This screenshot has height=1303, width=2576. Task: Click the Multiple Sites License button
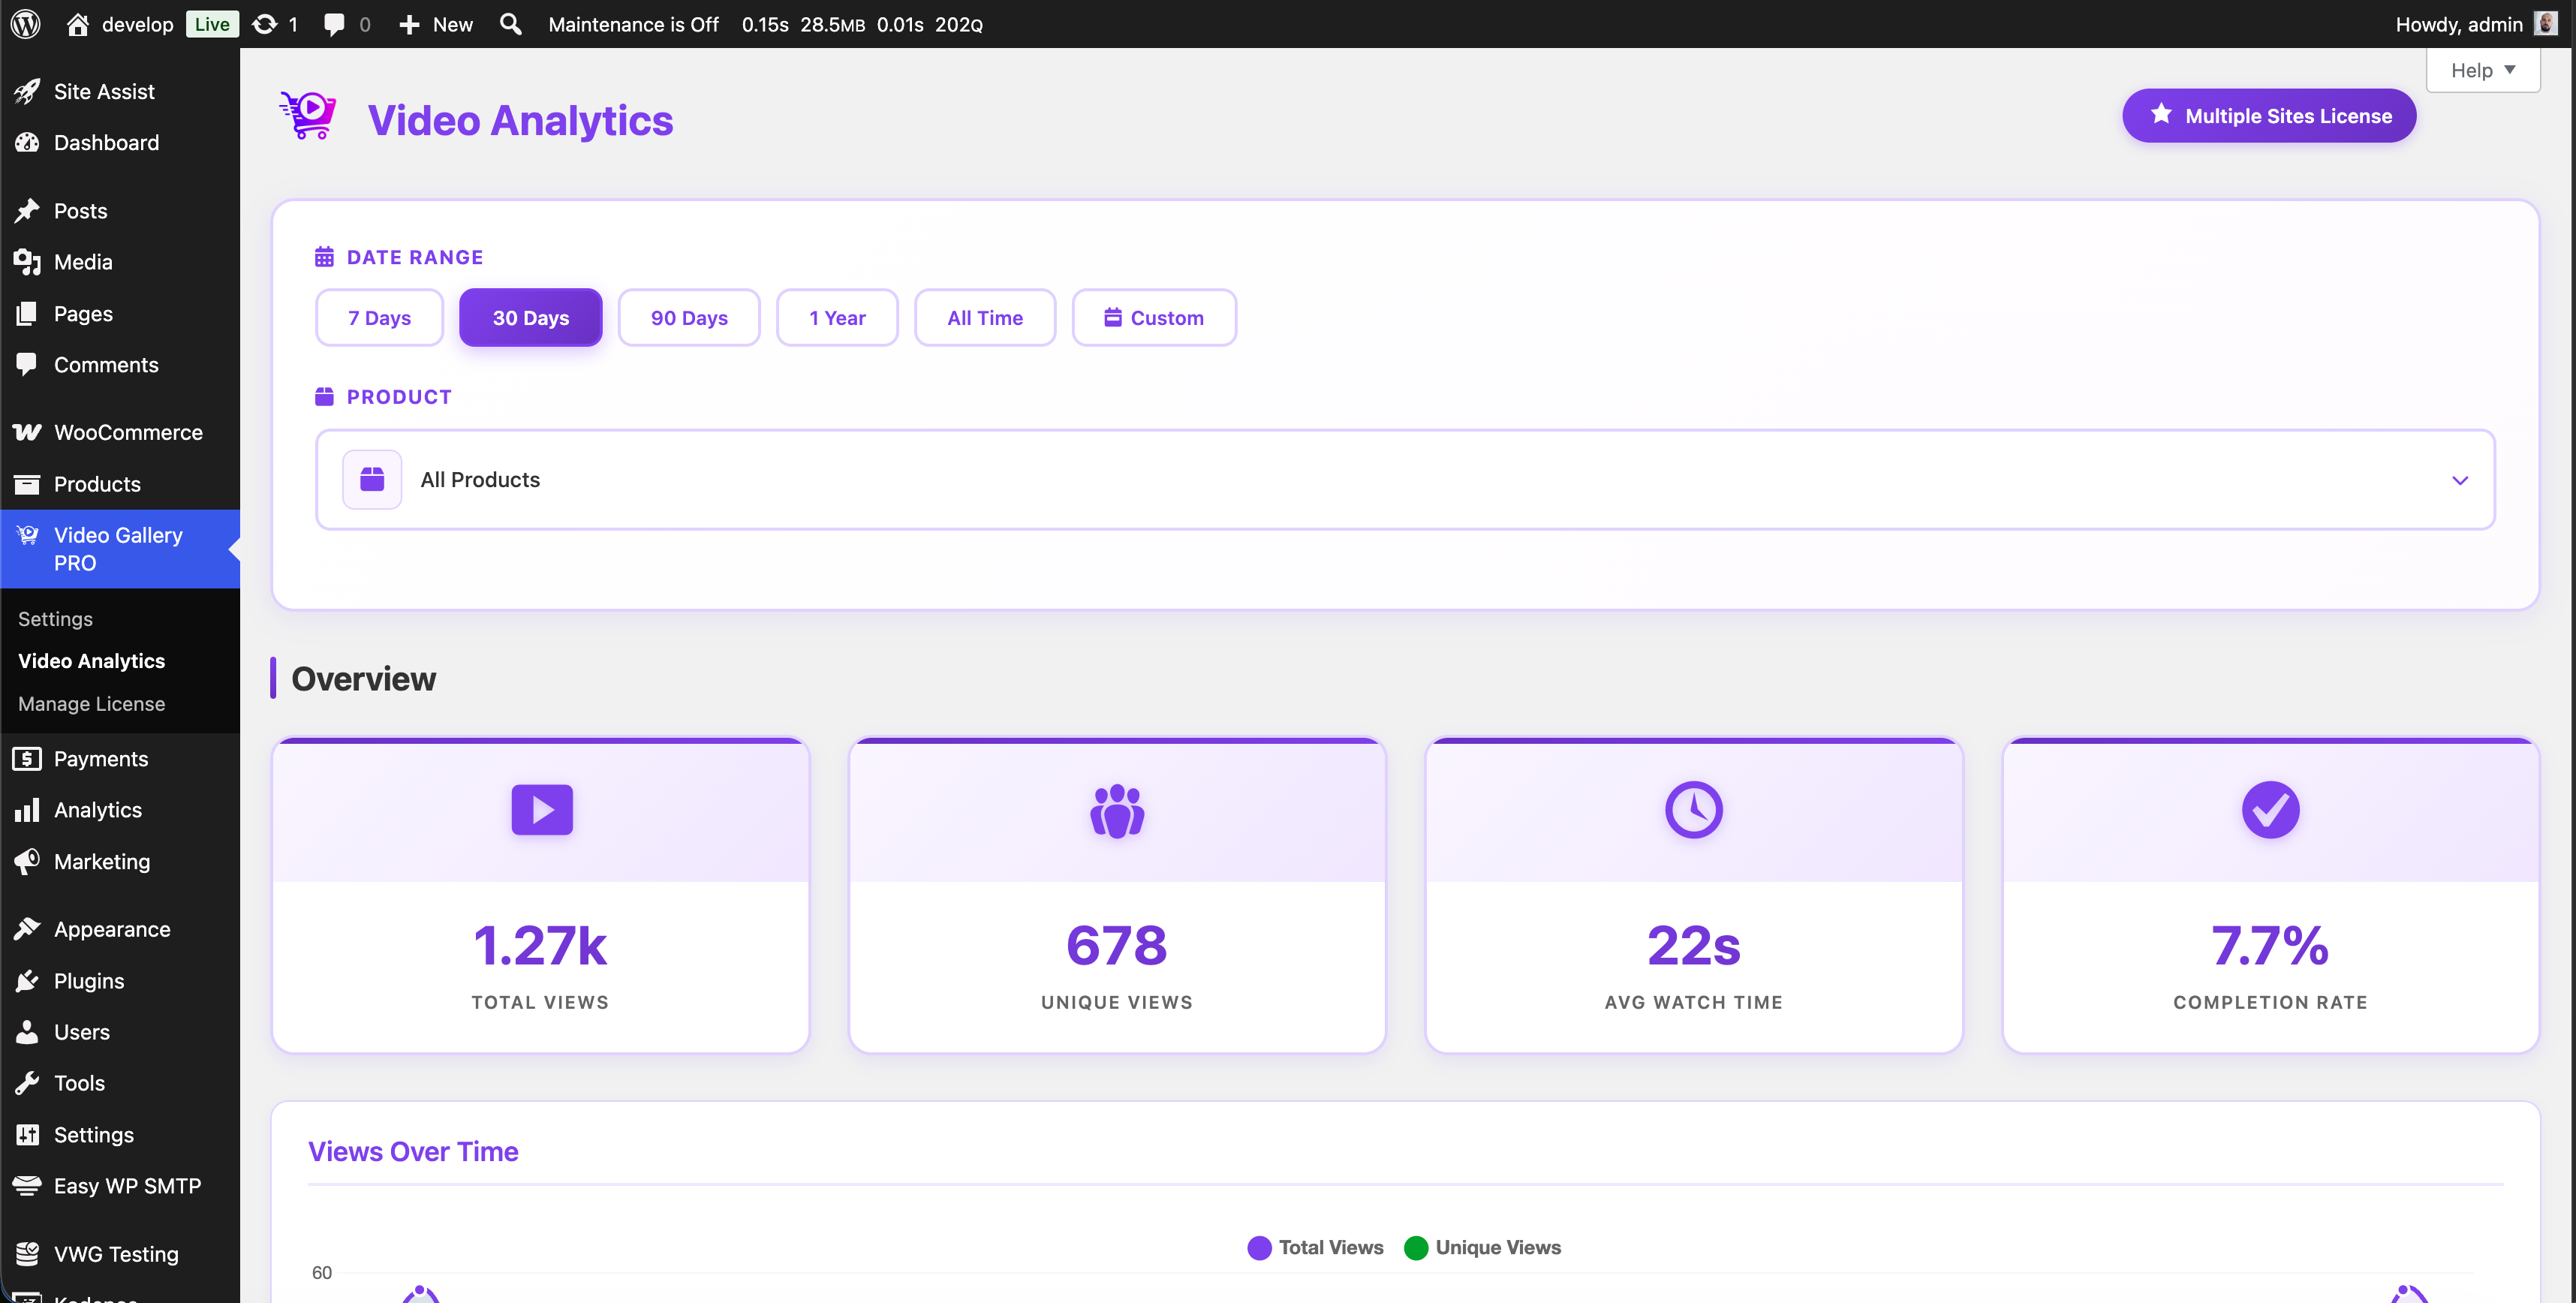(2268, 115)
